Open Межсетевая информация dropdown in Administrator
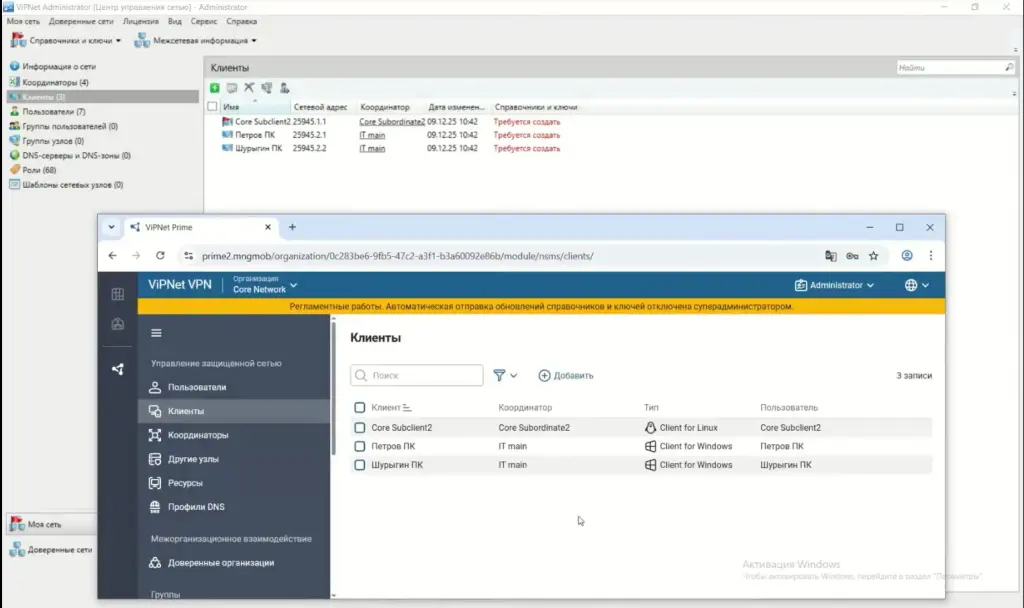This screenshot has height=608, width=1024. [x=195, y=40]
